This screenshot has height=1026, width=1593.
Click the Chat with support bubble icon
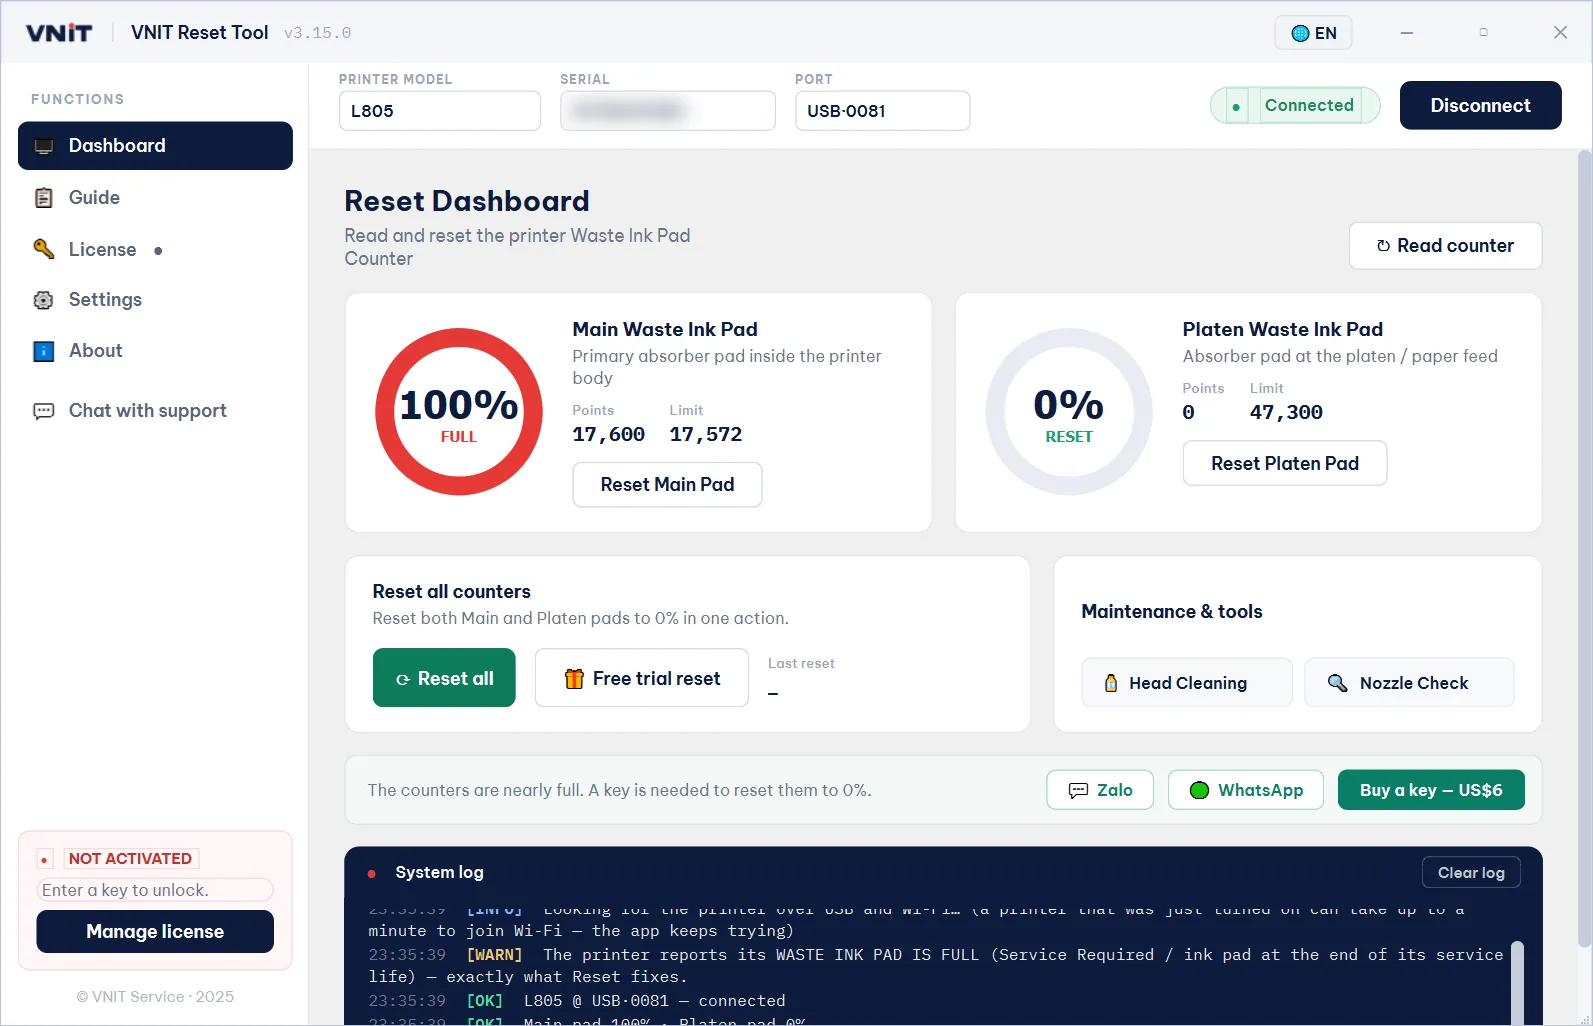click(44, 411)
